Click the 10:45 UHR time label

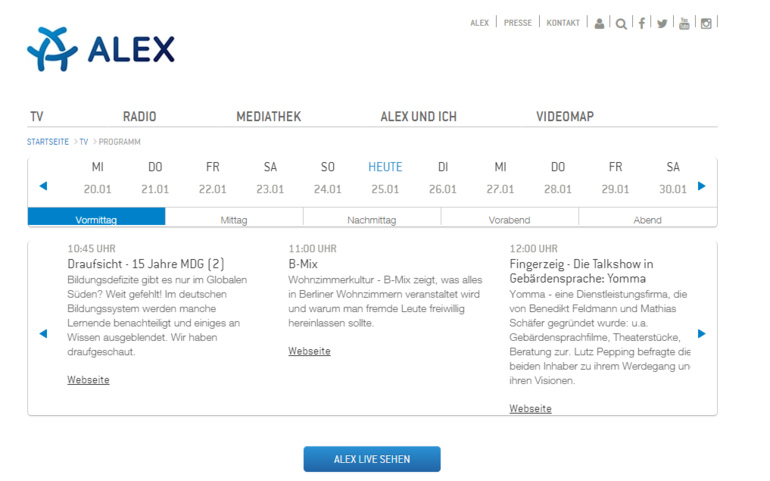click(x=91, y=249)
